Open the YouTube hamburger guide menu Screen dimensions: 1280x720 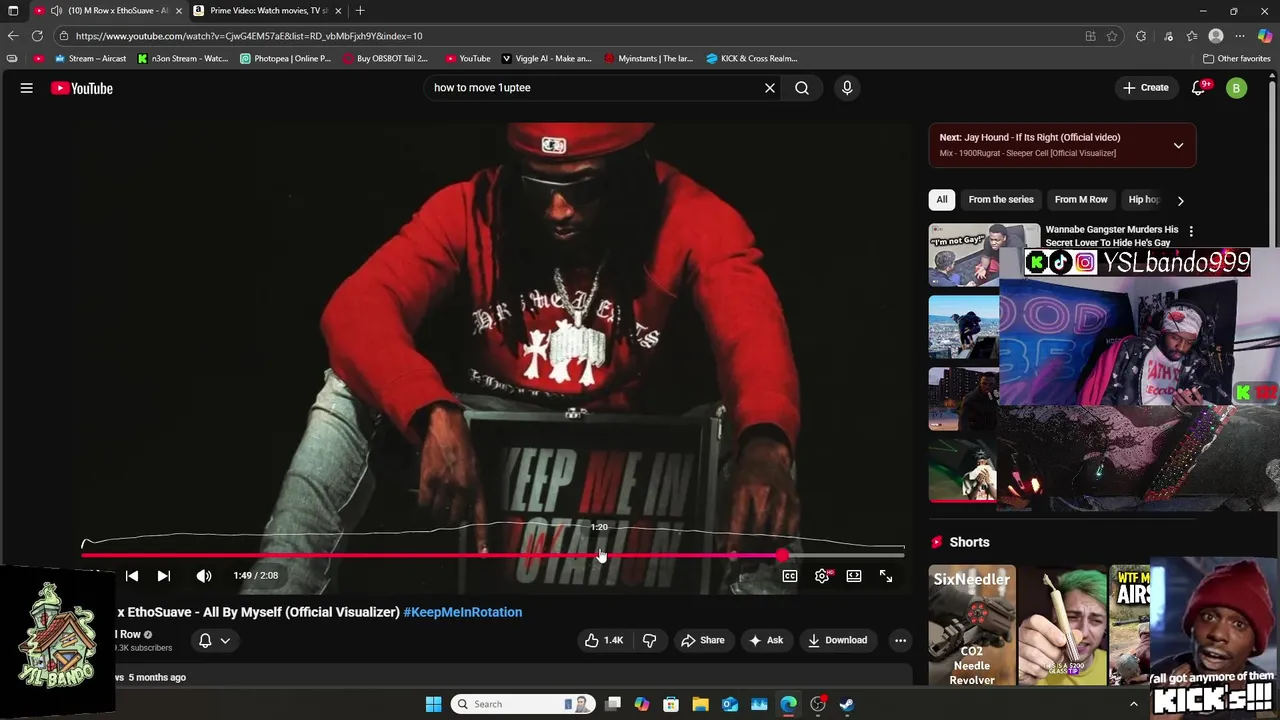click(27, 88)
